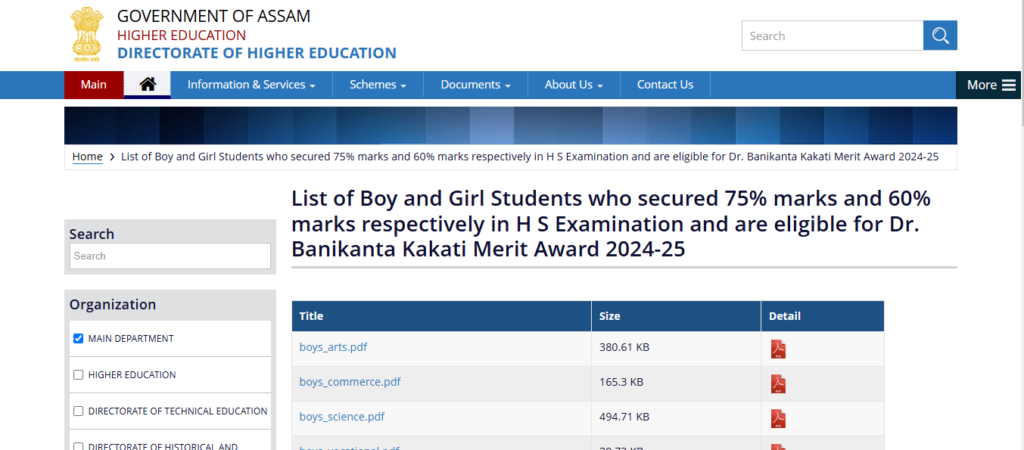This screenshot has width=1024, height=450.
Task: Open the Contact Us menu item
Action: [665, 85]
